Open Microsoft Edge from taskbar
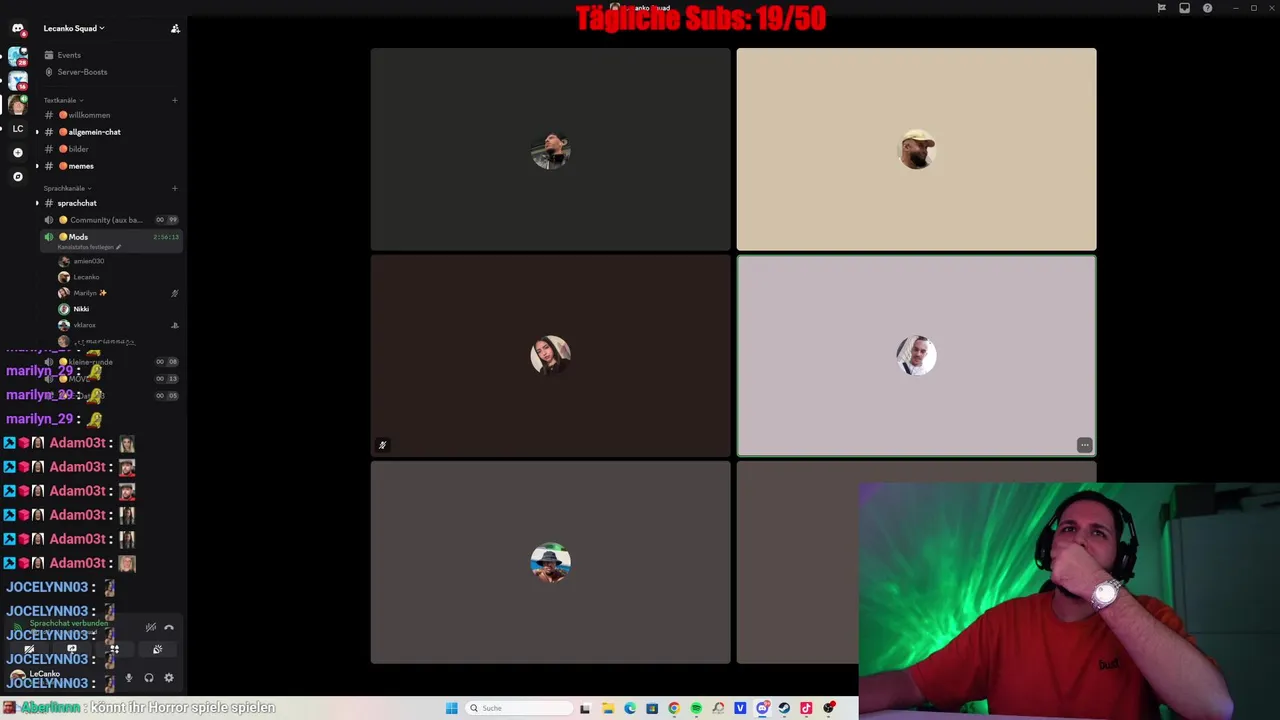1280x720 pixels. click(630, 708)
